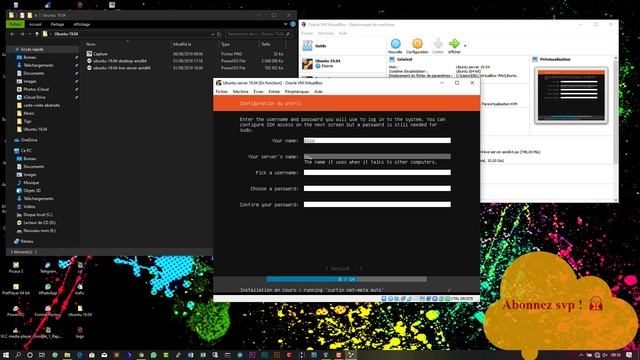Image resolution: width=640 pixels, height=360 pixels.
Task: Click the Fichier tab in File Explorer
Action: pos(15,24)
